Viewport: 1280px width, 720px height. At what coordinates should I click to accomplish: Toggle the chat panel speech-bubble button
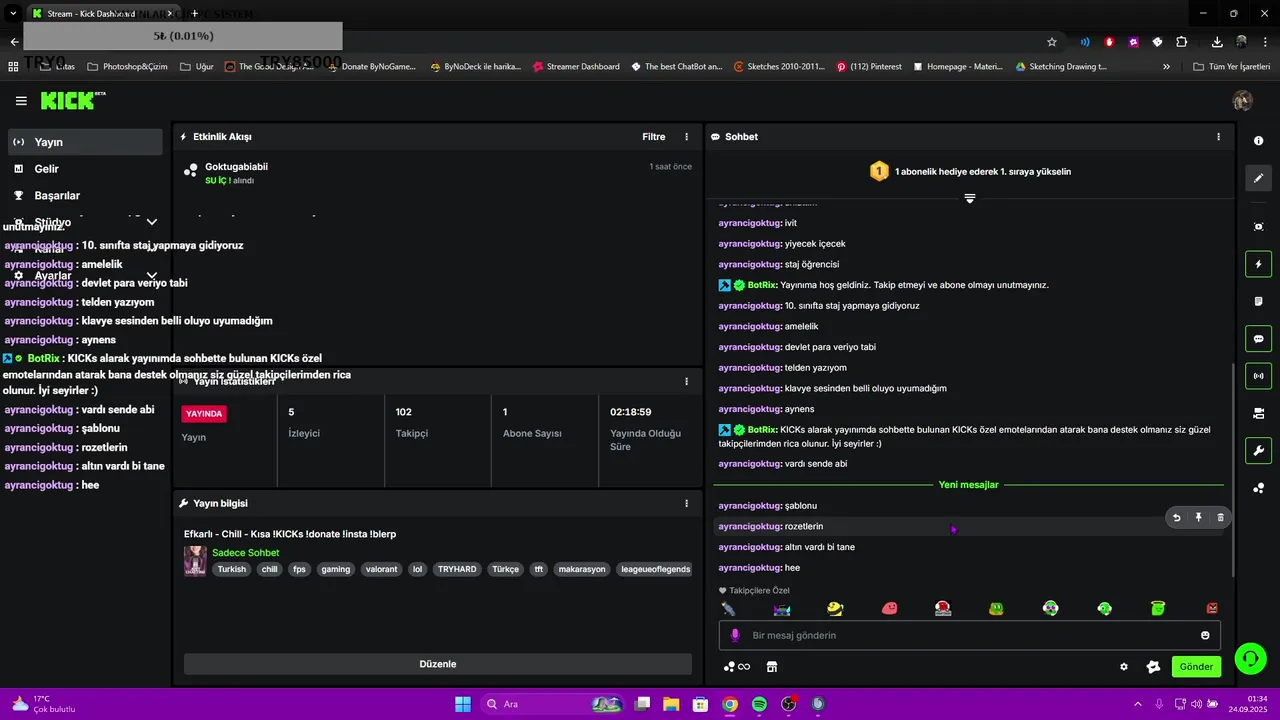tap(1258, 339)
